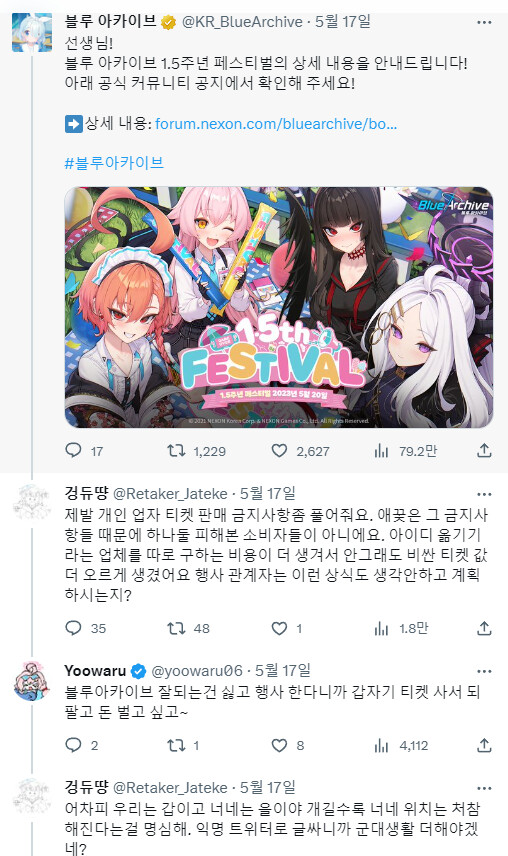
Task: Open the 1.5th Festival image
Action: pos(279,307)
